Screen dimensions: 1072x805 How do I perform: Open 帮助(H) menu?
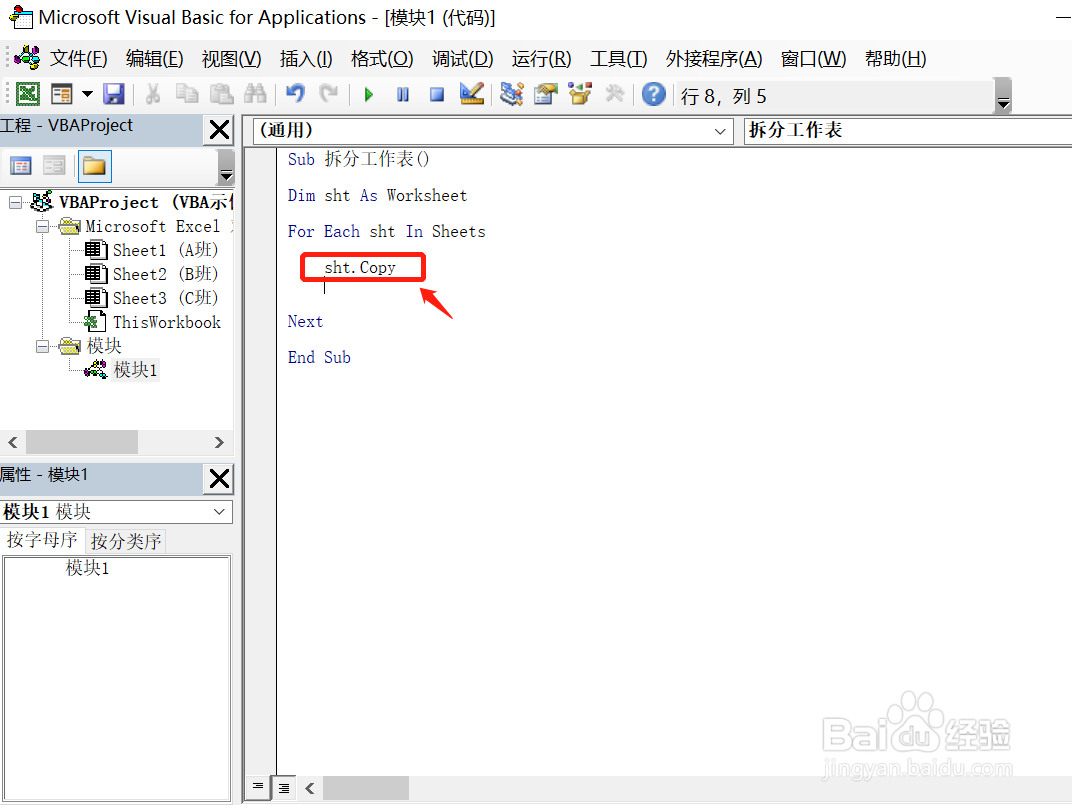pos(895,59)
